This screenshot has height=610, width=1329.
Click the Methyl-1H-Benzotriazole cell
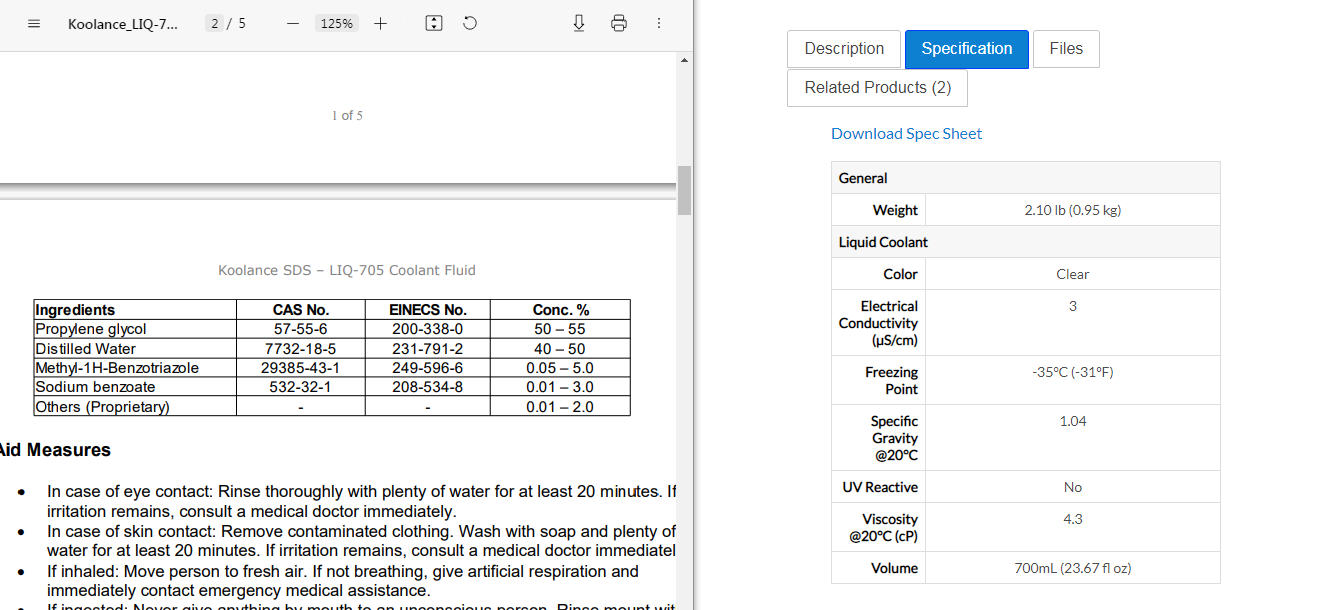pyautogui.click(x=135, y=368)
